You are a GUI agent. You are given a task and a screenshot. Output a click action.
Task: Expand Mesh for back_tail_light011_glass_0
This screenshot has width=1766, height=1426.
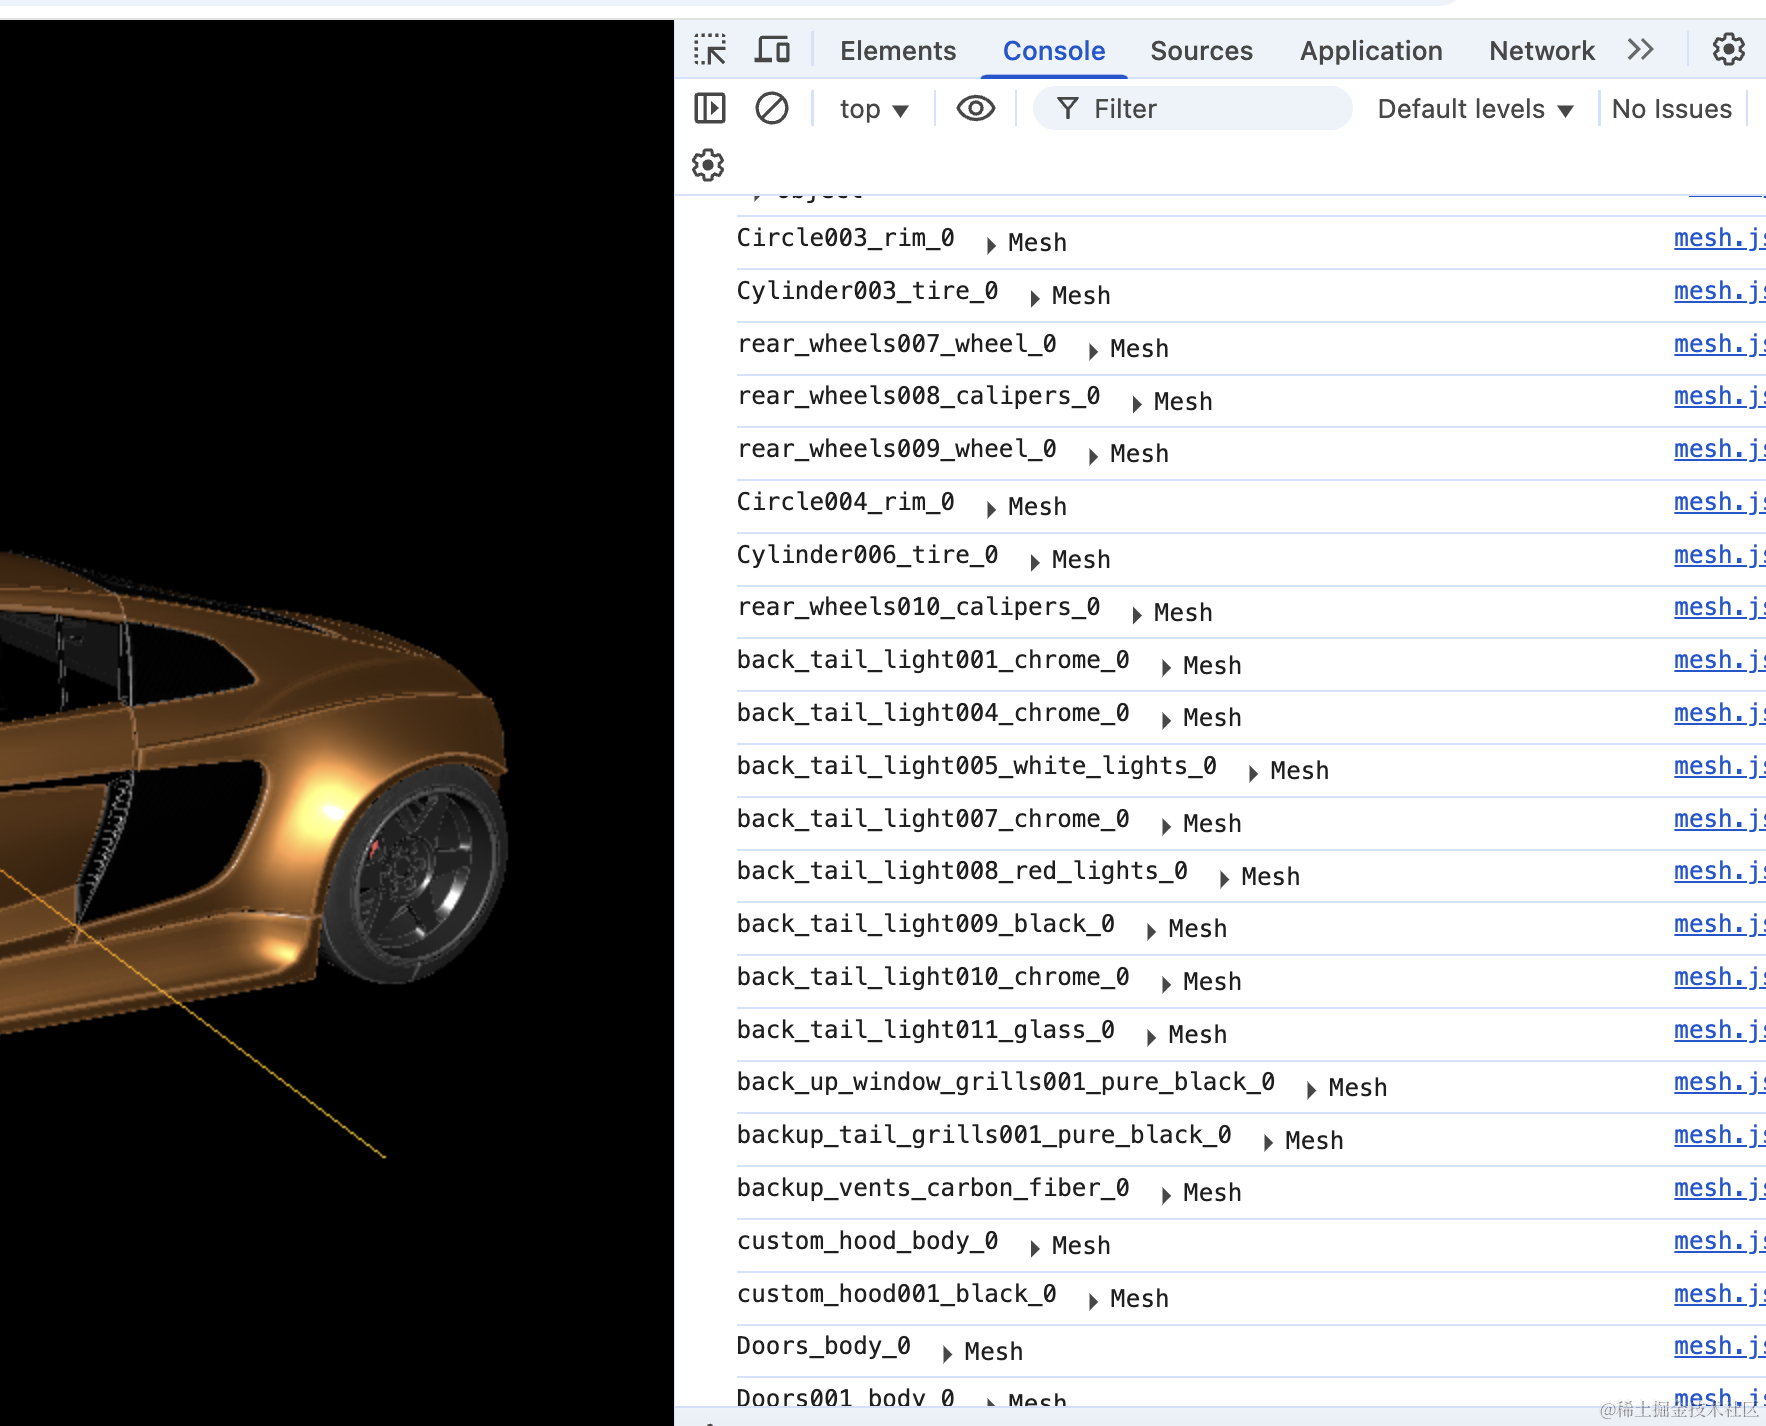pyautogui.click(x=1151, y=1037)
